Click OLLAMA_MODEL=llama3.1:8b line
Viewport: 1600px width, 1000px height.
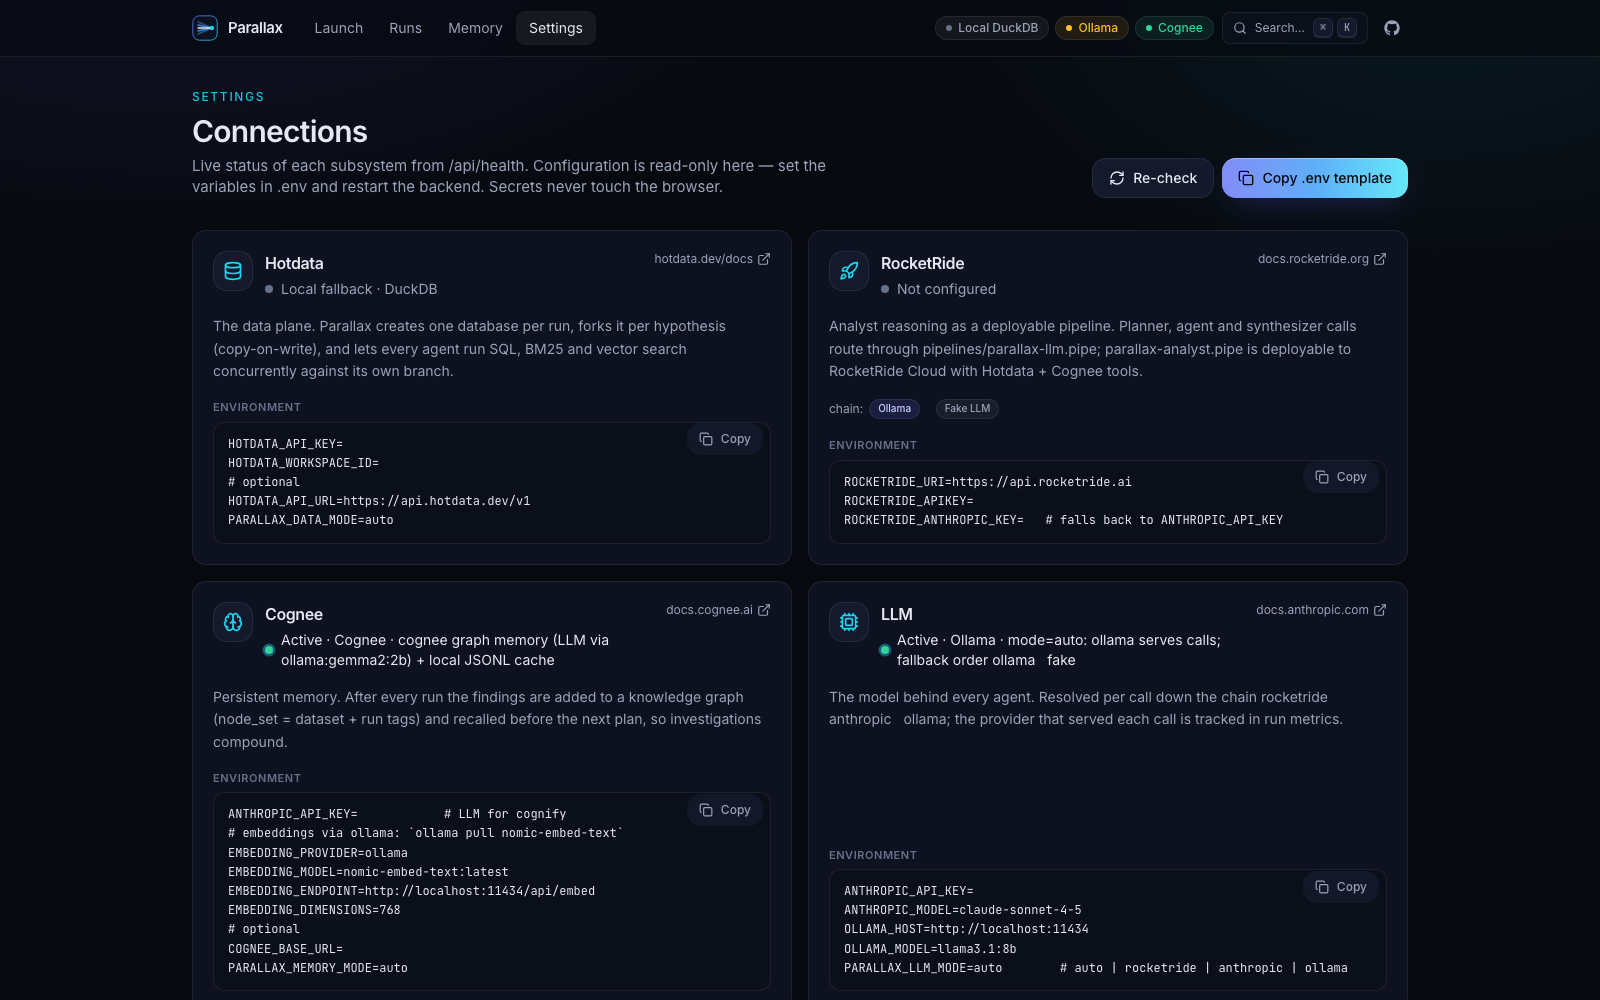pos(930,949)
